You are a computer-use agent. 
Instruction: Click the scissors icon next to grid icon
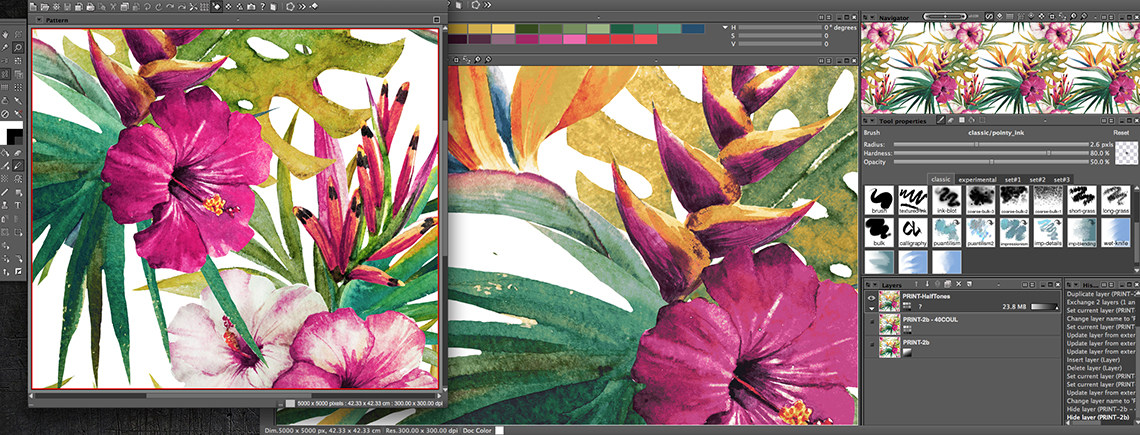[193, 7]
